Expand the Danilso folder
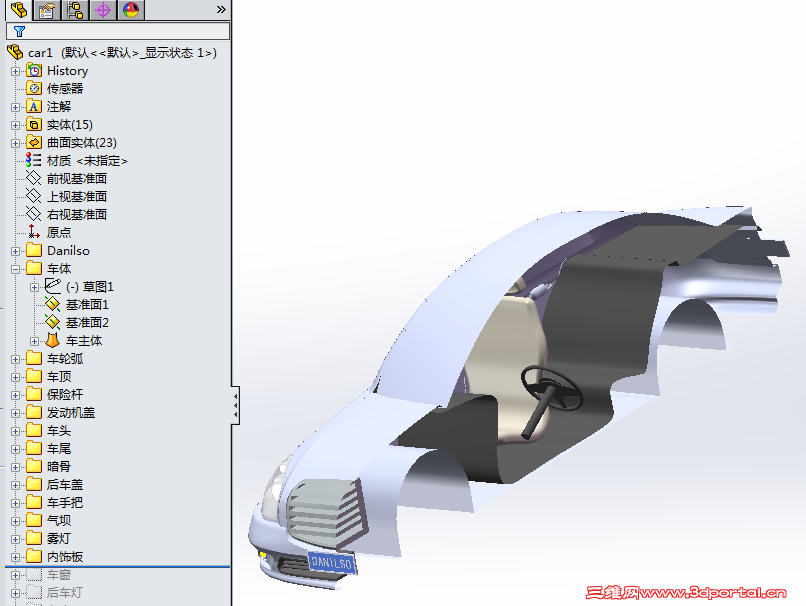Image resolution: width=806 pixels, height=606 pixels. [x=15, y=251]
